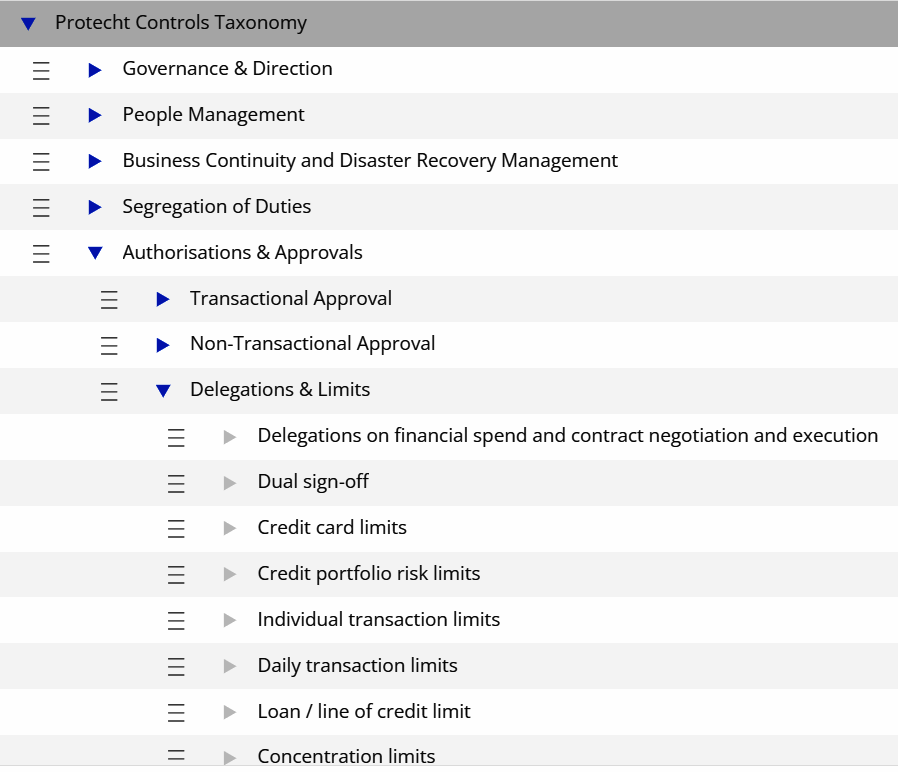The height and width of the screenshot is (772, 898).
Task: Click the hamburger handle next to Segregation of Duties
Action: 41,208
